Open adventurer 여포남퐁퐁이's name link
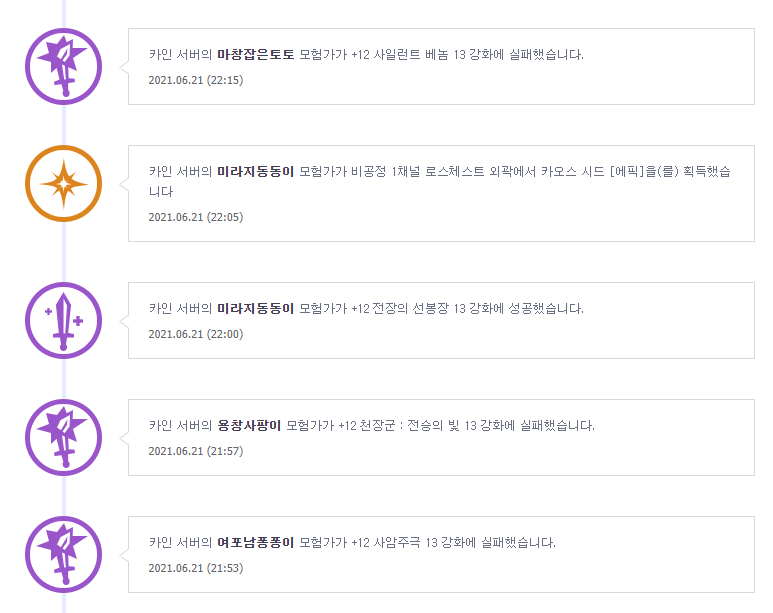Viewport: 773px width, 613px height. (x=255, y=542)
